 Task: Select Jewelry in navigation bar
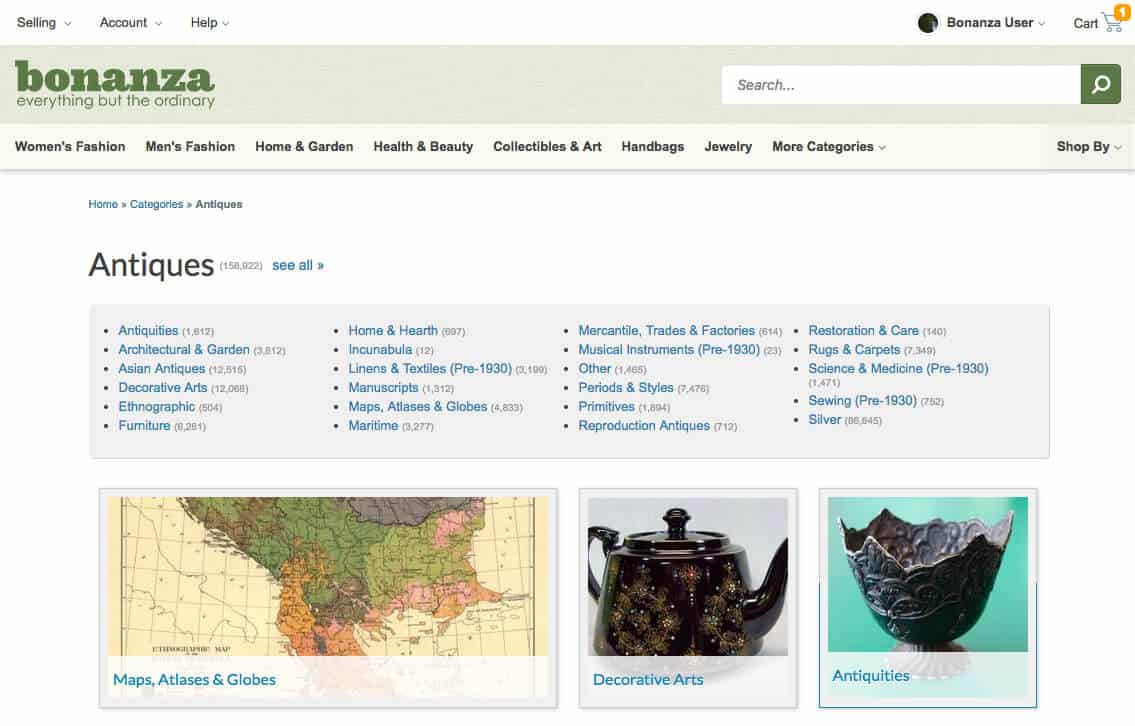tap(728, 146)
